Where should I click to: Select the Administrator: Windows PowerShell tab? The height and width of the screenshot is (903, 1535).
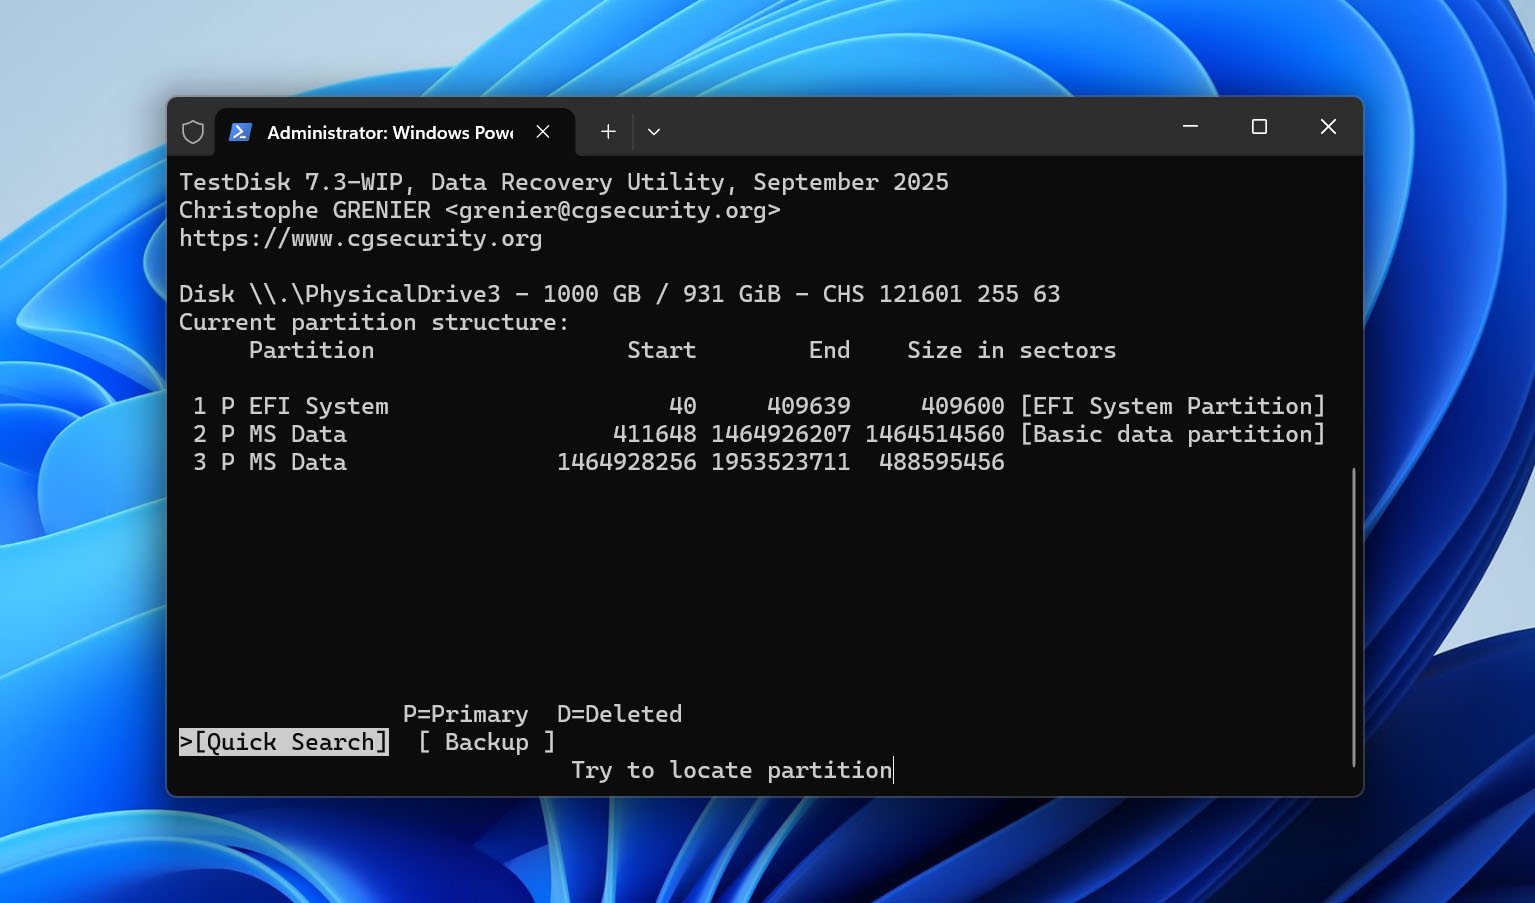pos(395,132)
